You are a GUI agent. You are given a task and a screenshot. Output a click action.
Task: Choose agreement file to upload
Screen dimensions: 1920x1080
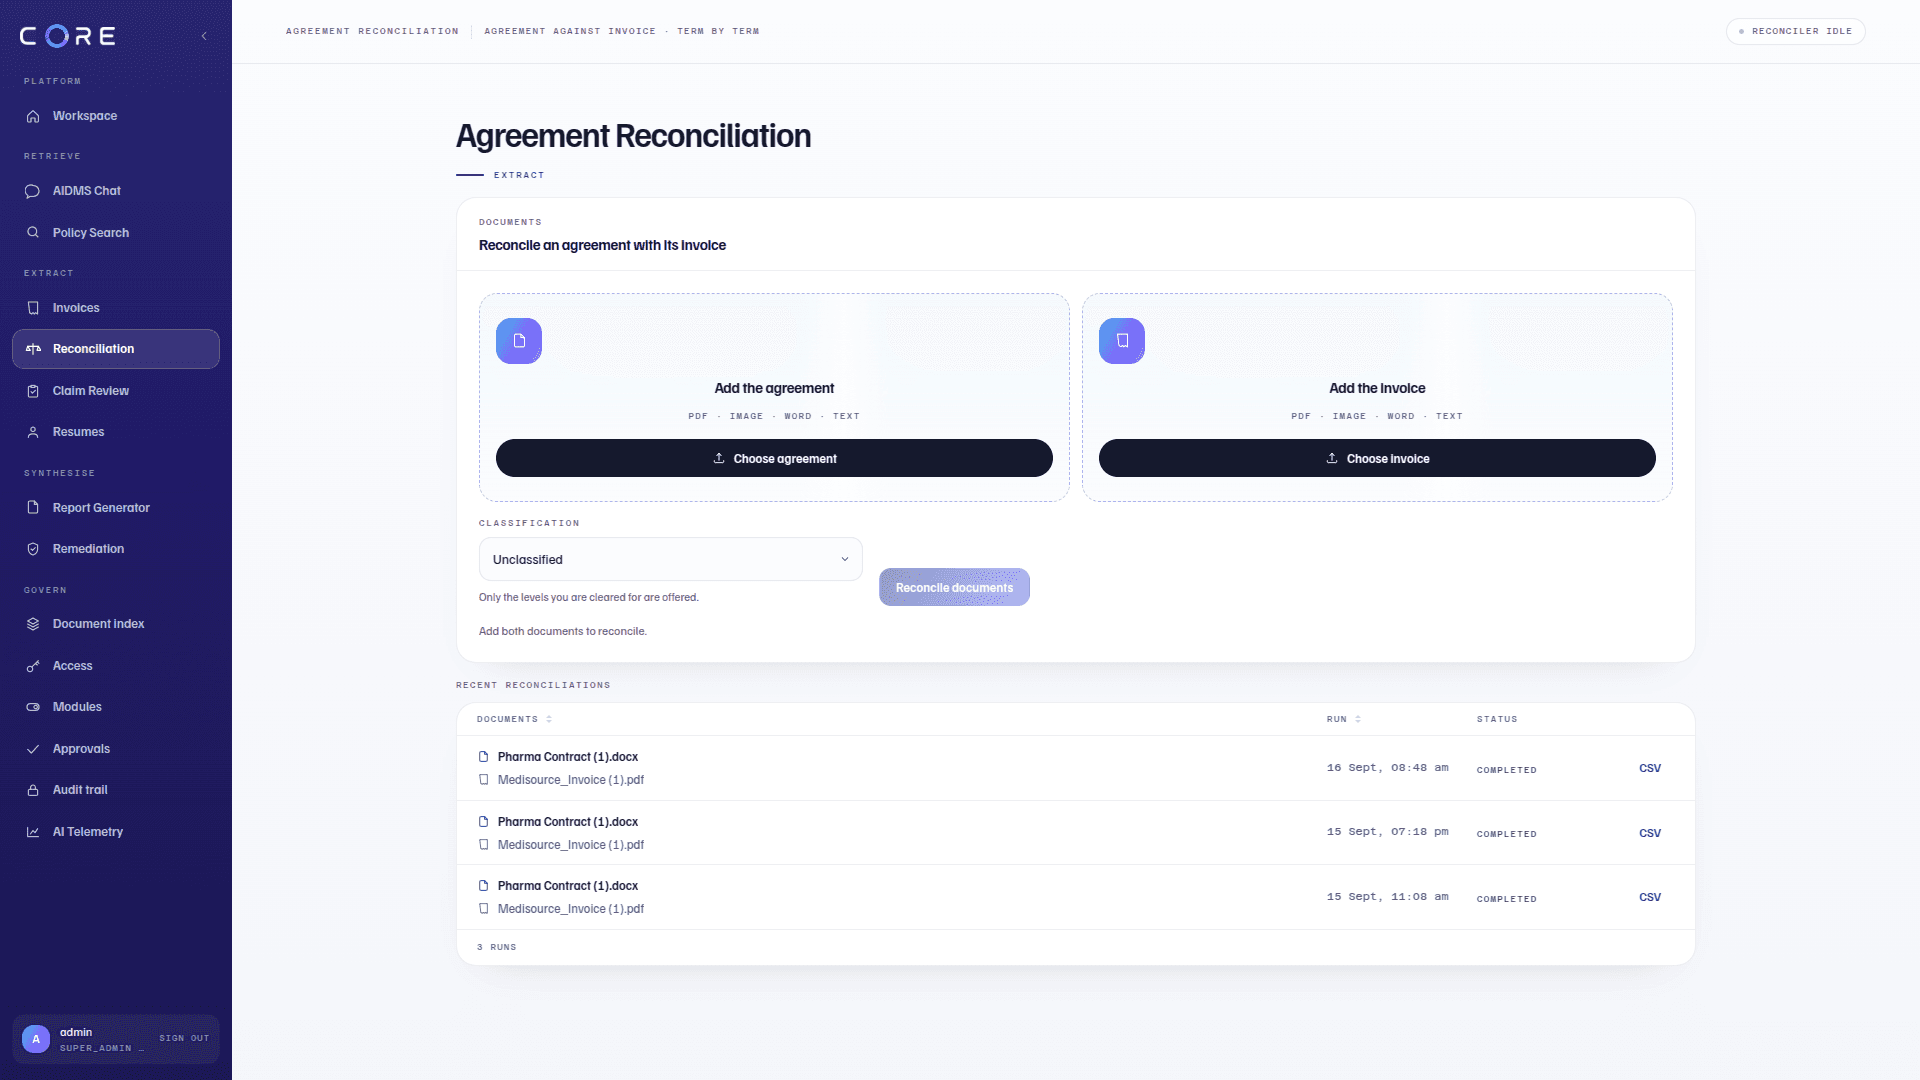774,458
